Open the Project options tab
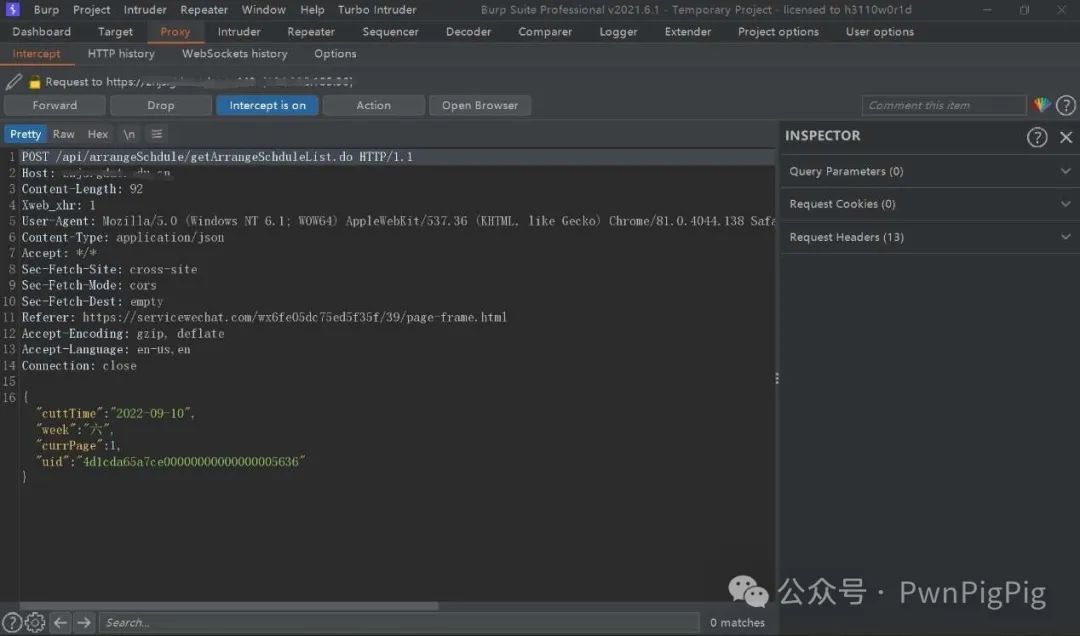The image size is (1080, 636). coord(778,32)
